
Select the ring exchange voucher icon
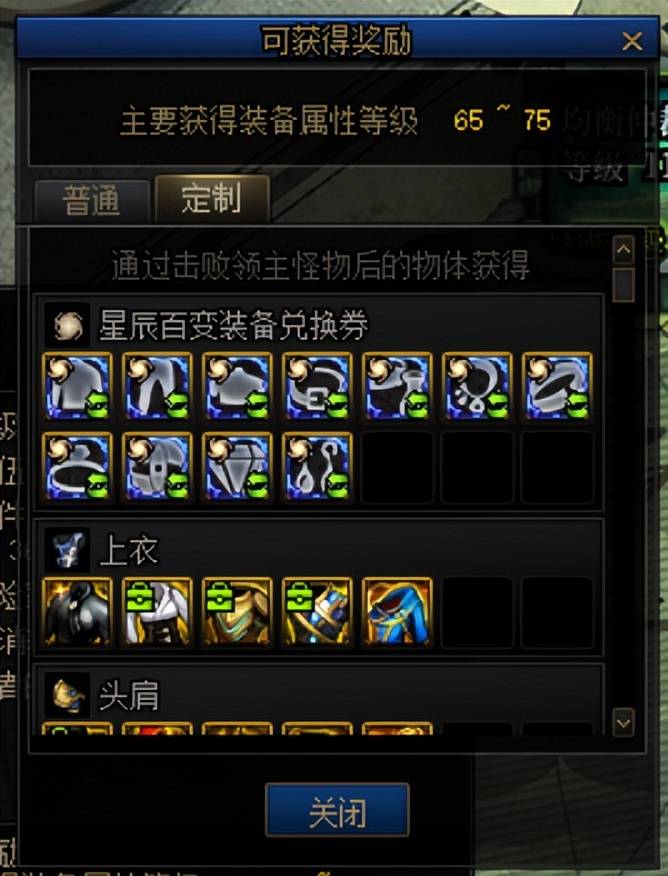(78, 466)
